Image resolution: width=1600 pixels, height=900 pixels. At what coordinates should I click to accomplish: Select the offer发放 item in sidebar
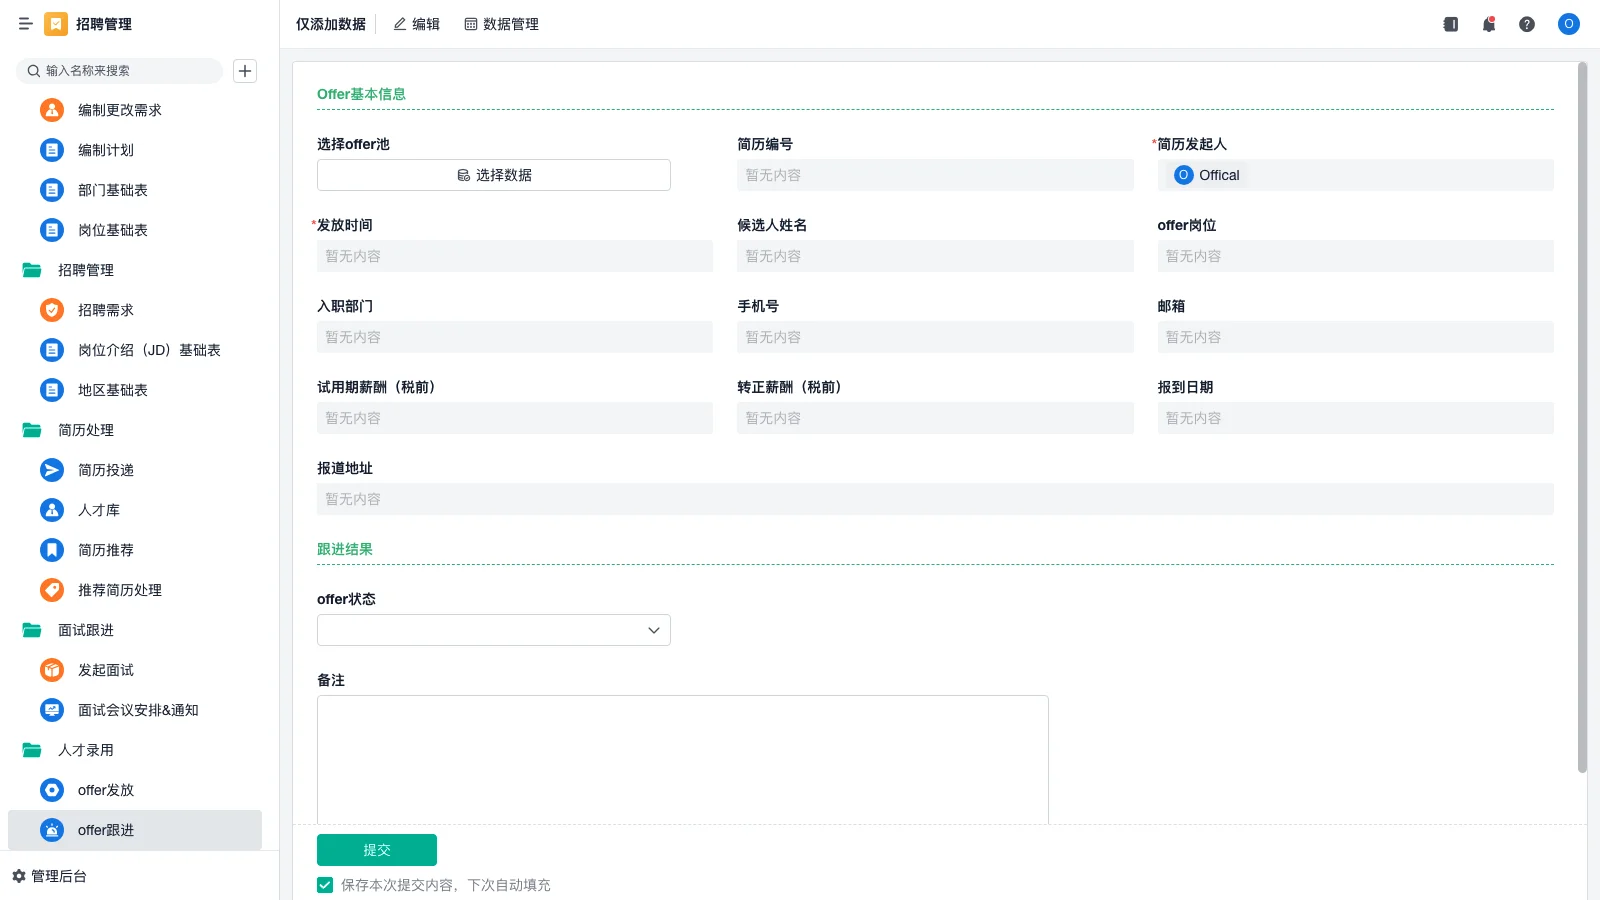click(105, 790)
